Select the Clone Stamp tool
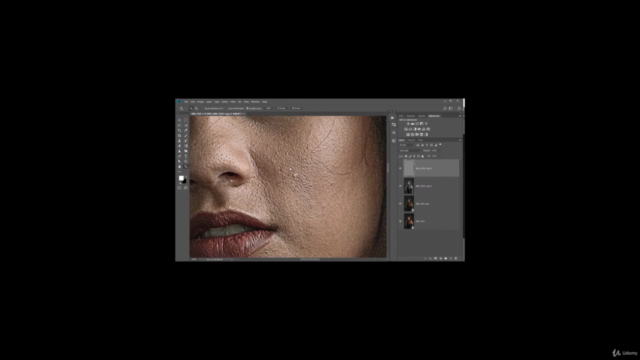The height and width of the screenshot is (360, 640). [180, 141]
